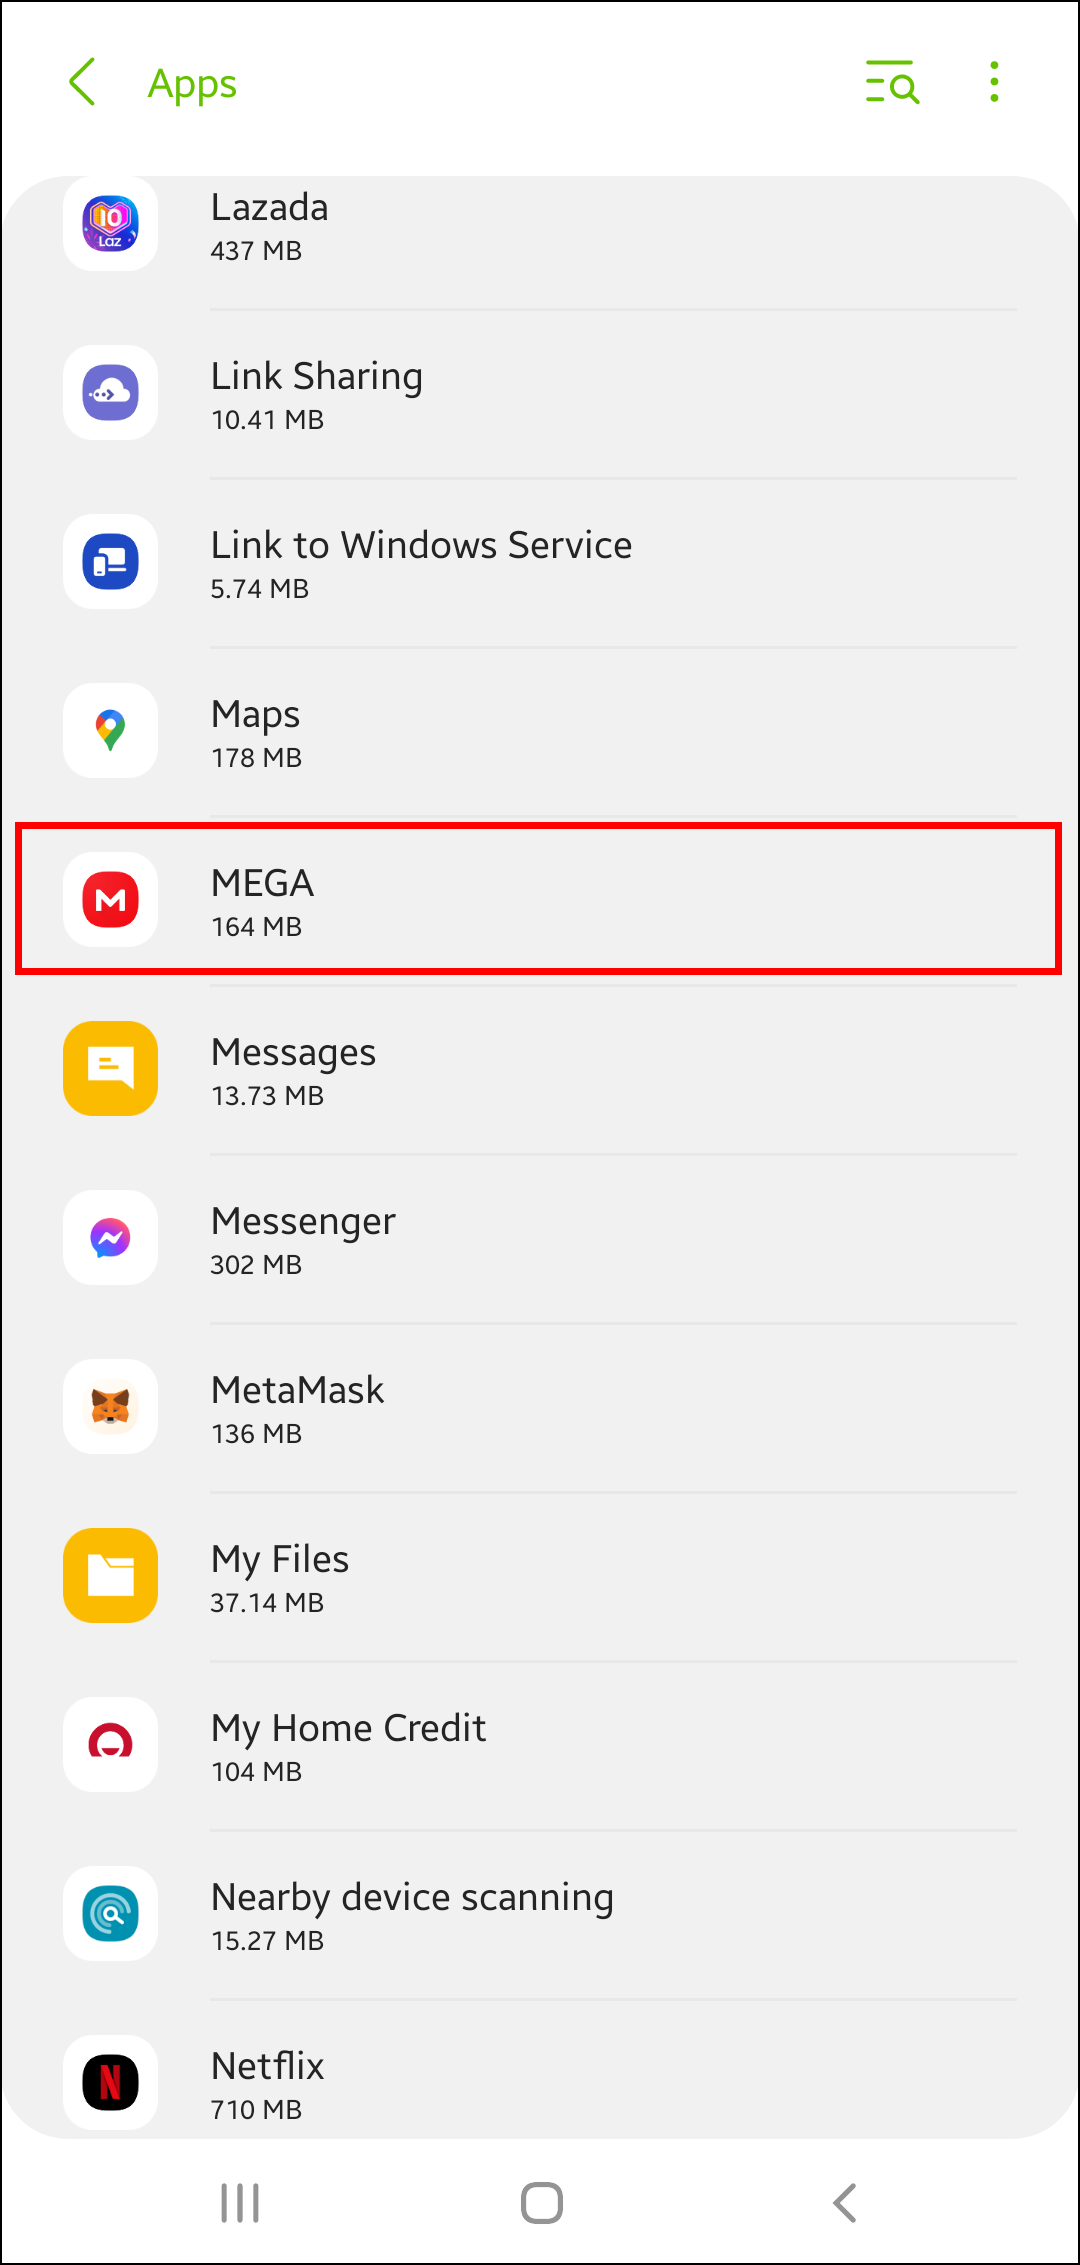Tap the My Files folder icon
This screenshot has height=2265, width=1080.
[x=111, y=1576]
